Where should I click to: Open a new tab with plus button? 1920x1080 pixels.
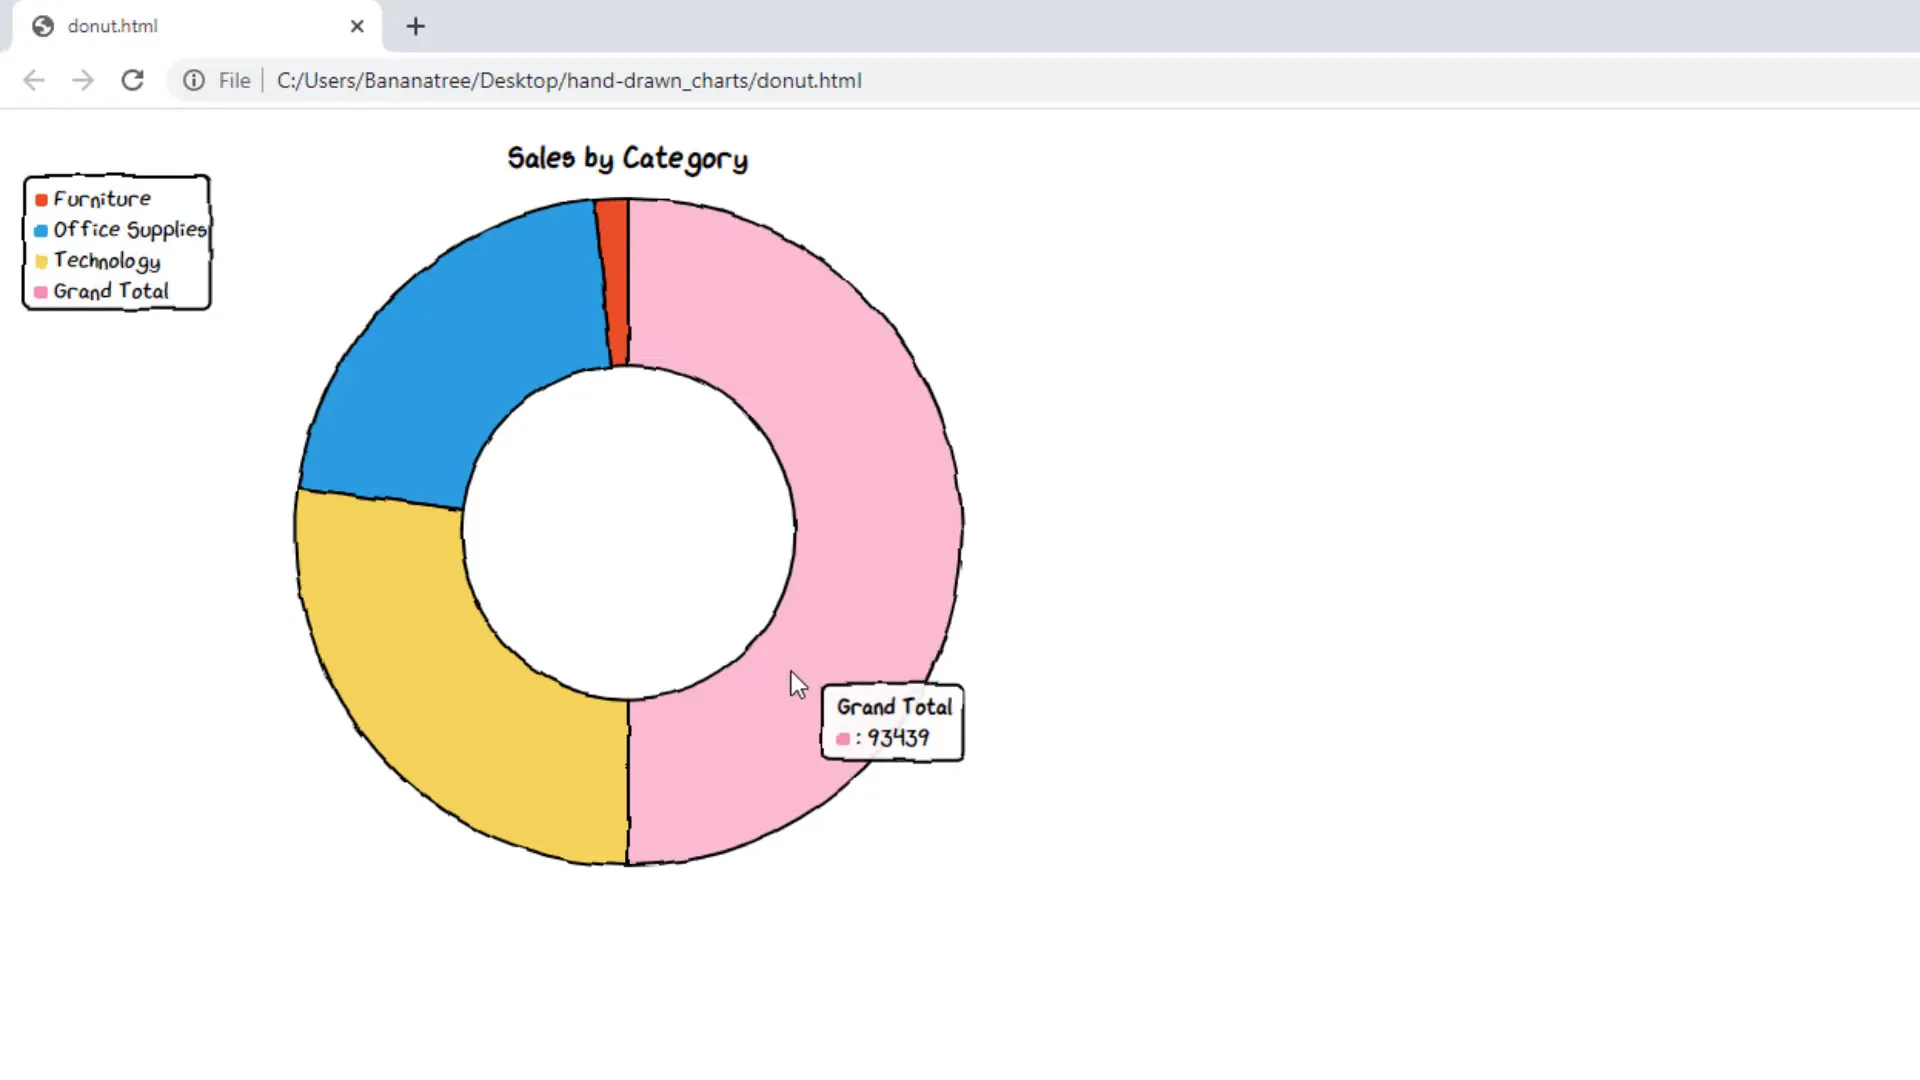click(x=416, y=26)
